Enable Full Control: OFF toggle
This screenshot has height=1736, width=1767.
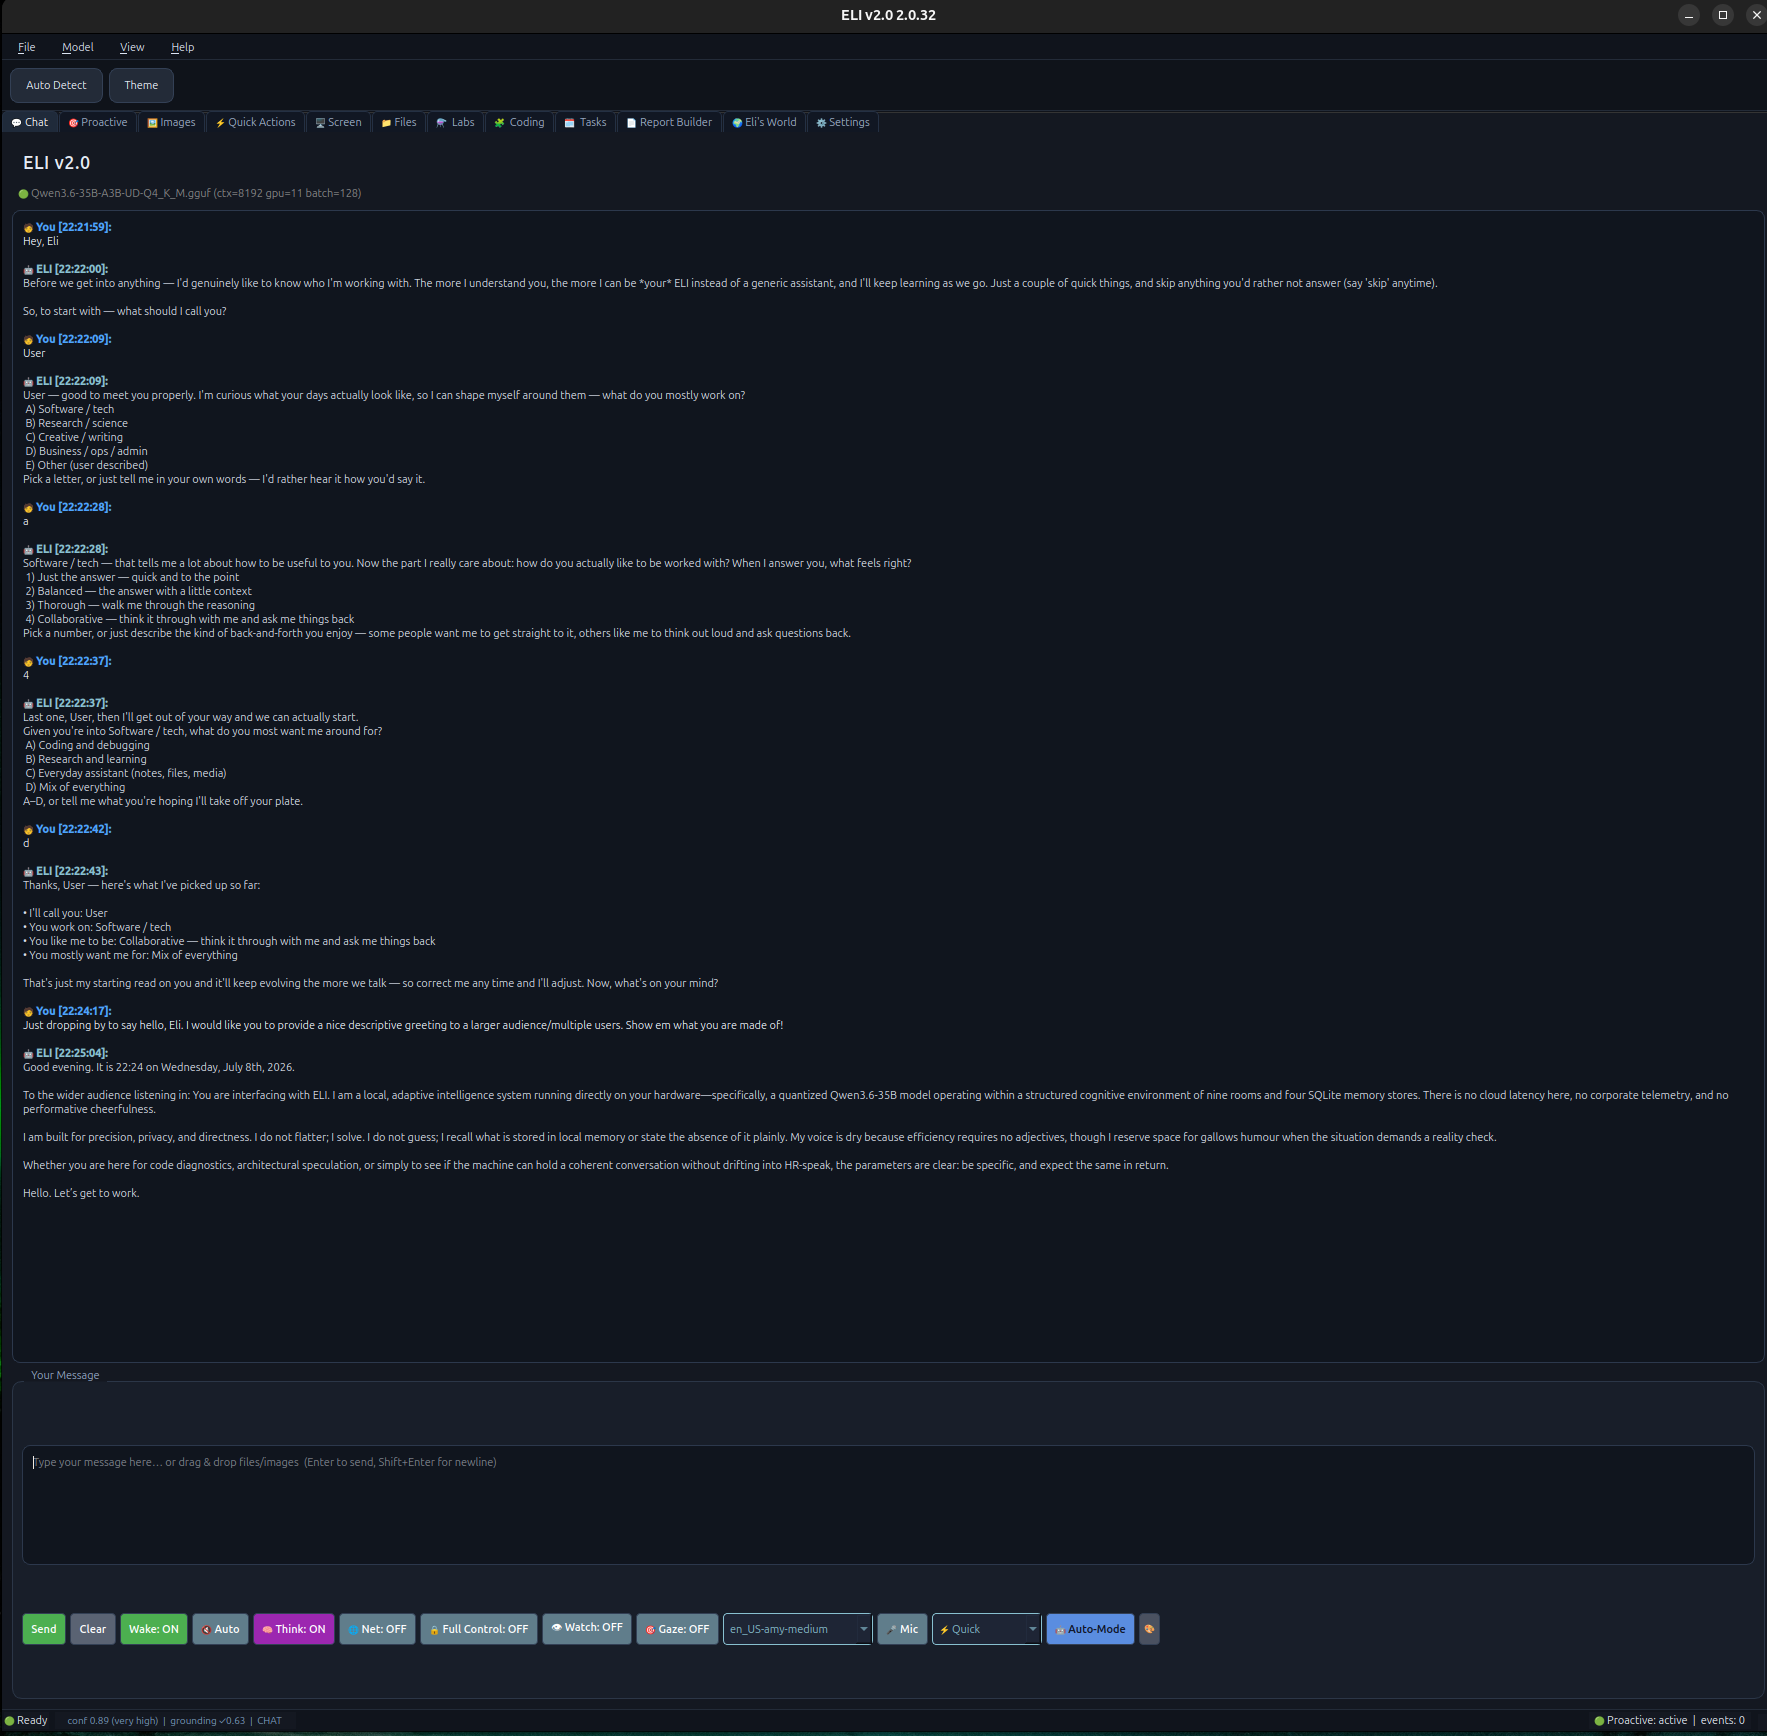479,1629
